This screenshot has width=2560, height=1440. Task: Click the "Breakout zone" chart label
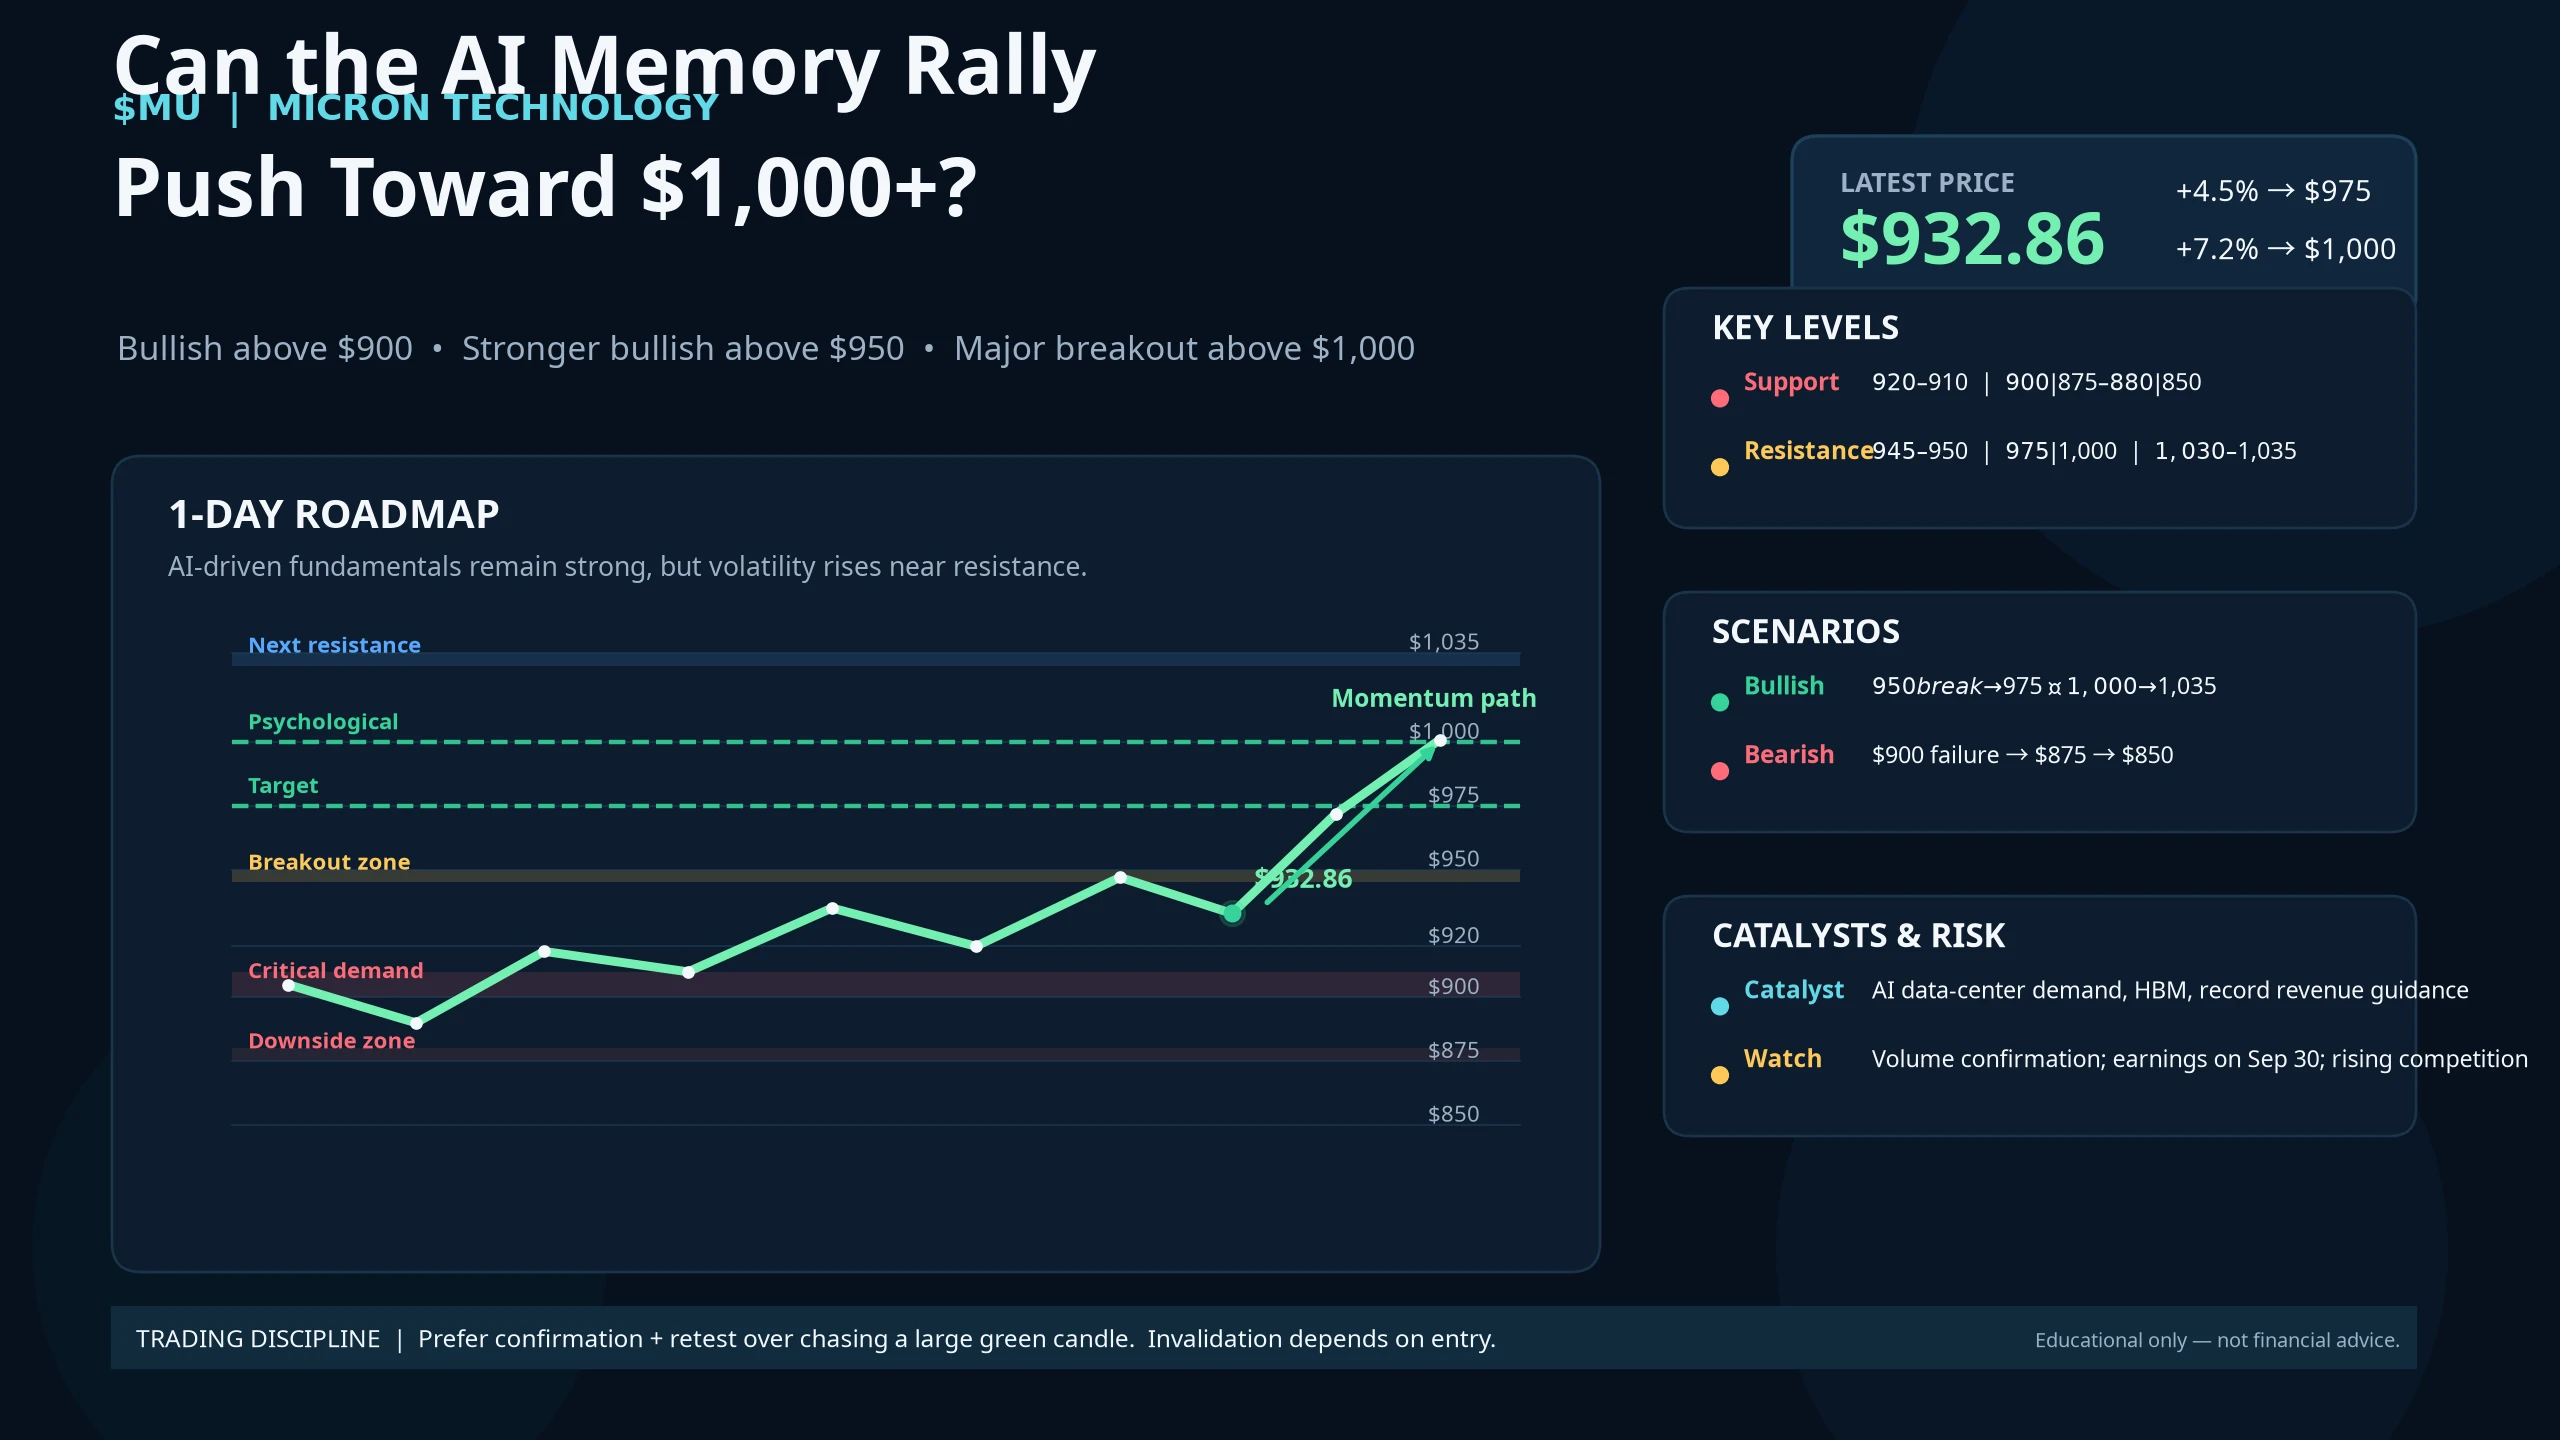pyautogui.click(x=329, y=862)
